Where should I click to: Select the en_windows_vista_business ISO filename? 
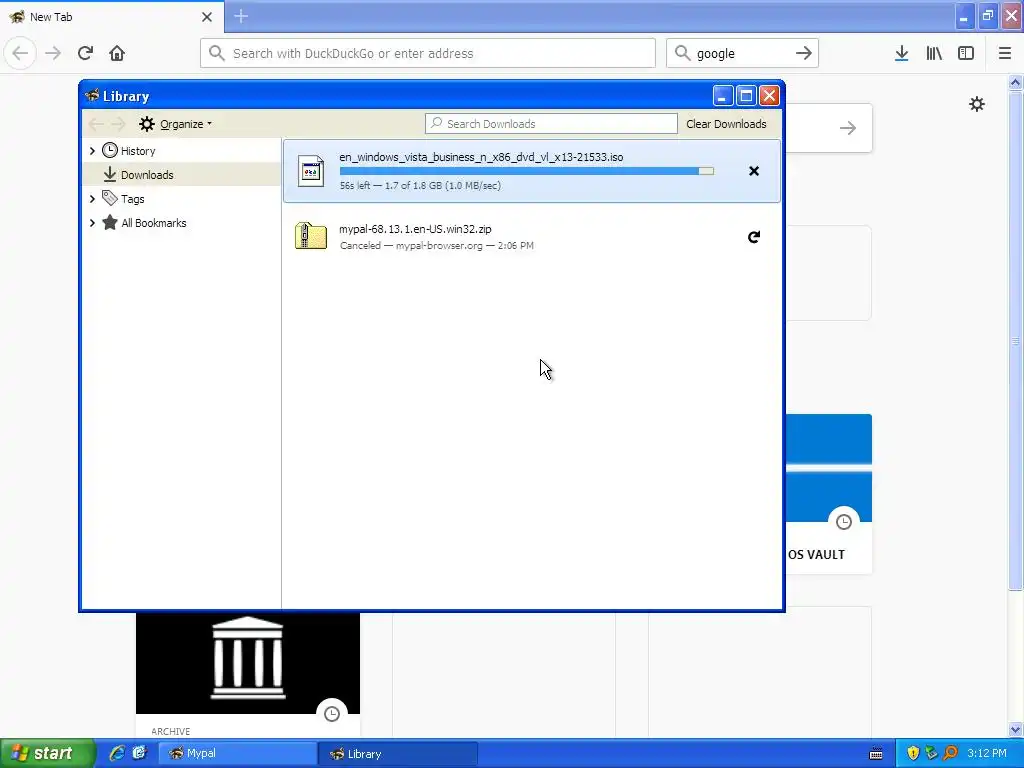click(x=481, y=157)
